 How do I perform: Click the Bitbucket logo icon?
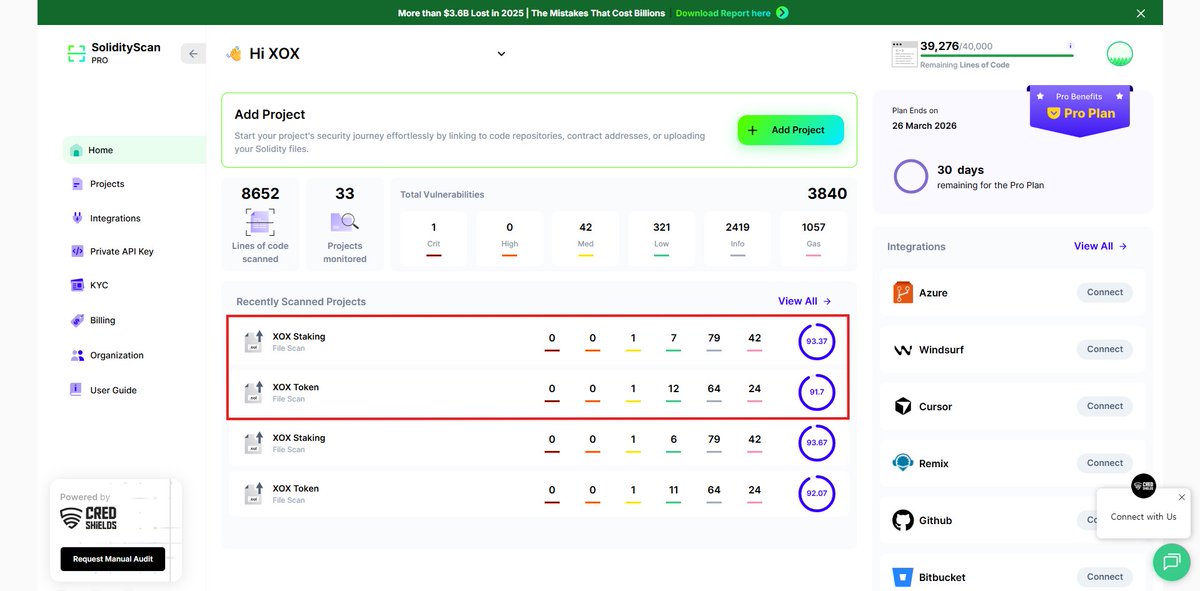[903, 577]
